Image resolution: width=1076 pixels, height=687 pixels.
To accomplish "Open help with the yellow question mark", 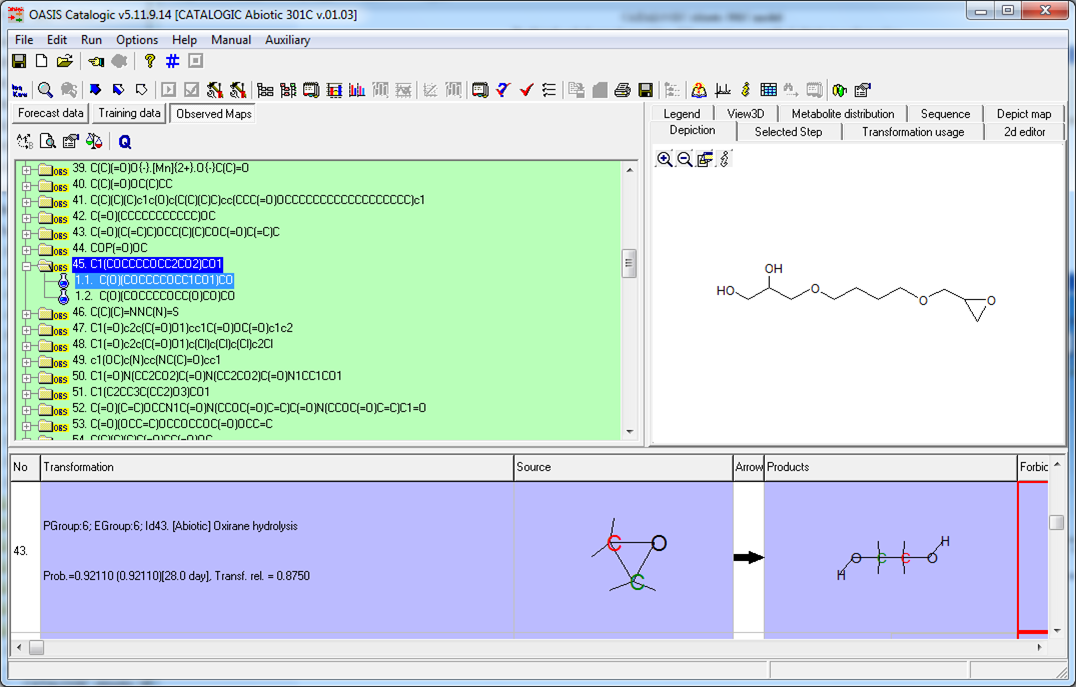I will (150, 61).
